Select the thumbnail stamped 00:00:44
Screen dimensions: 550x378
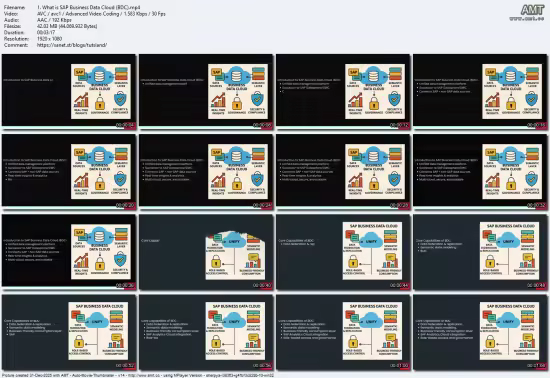click(x=343, y=252)
